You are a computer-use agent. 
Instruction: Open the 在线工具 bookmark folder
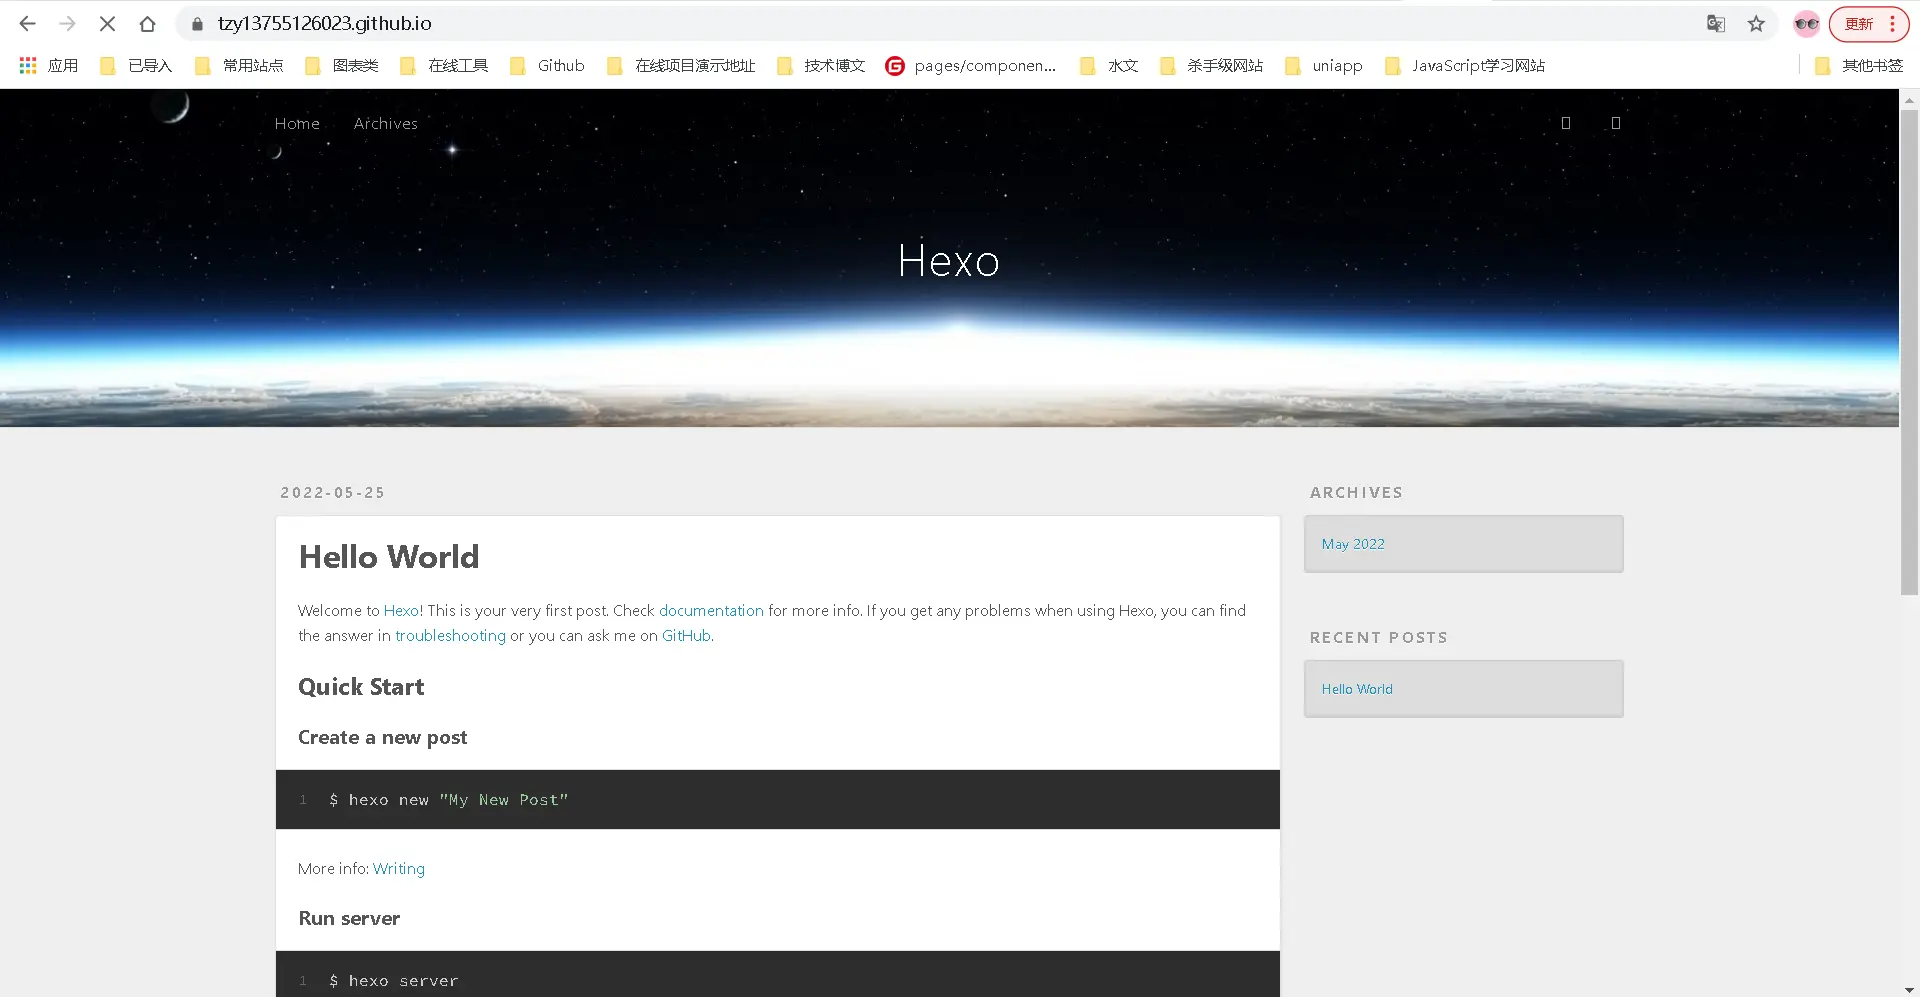point(444,65)
